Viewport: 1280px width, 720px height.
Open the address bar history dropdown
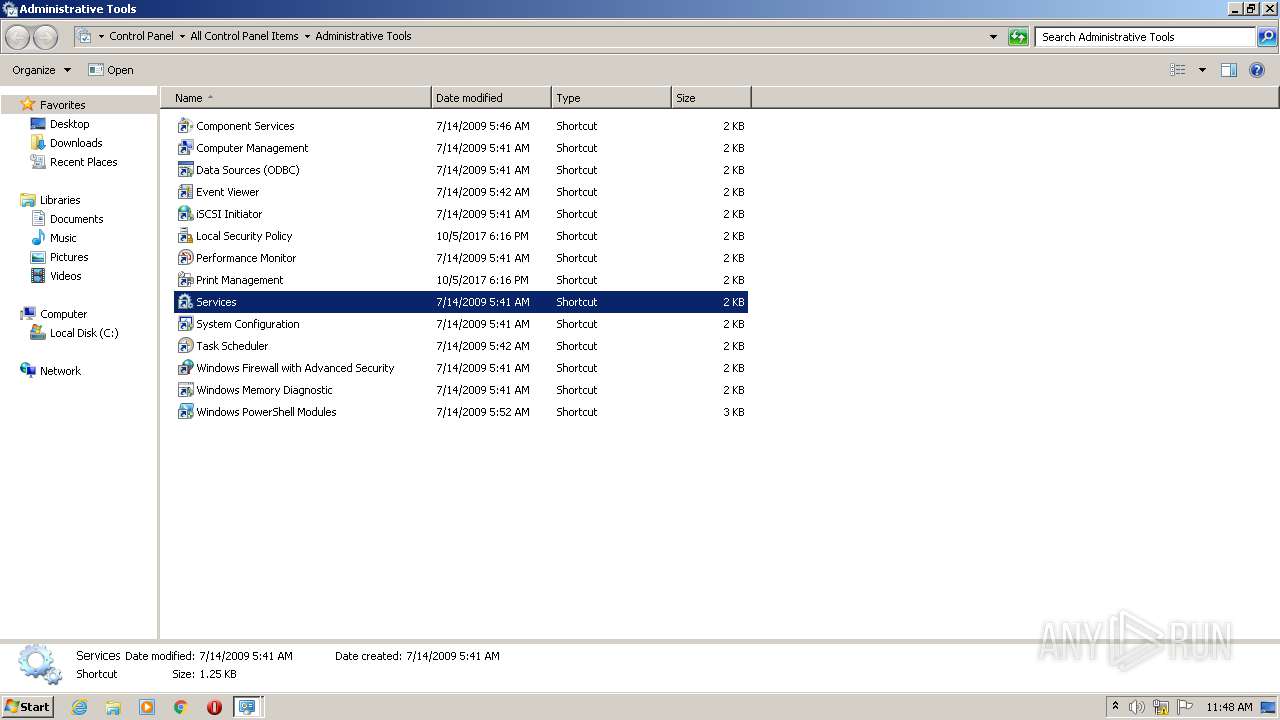(x=993, y=37)
